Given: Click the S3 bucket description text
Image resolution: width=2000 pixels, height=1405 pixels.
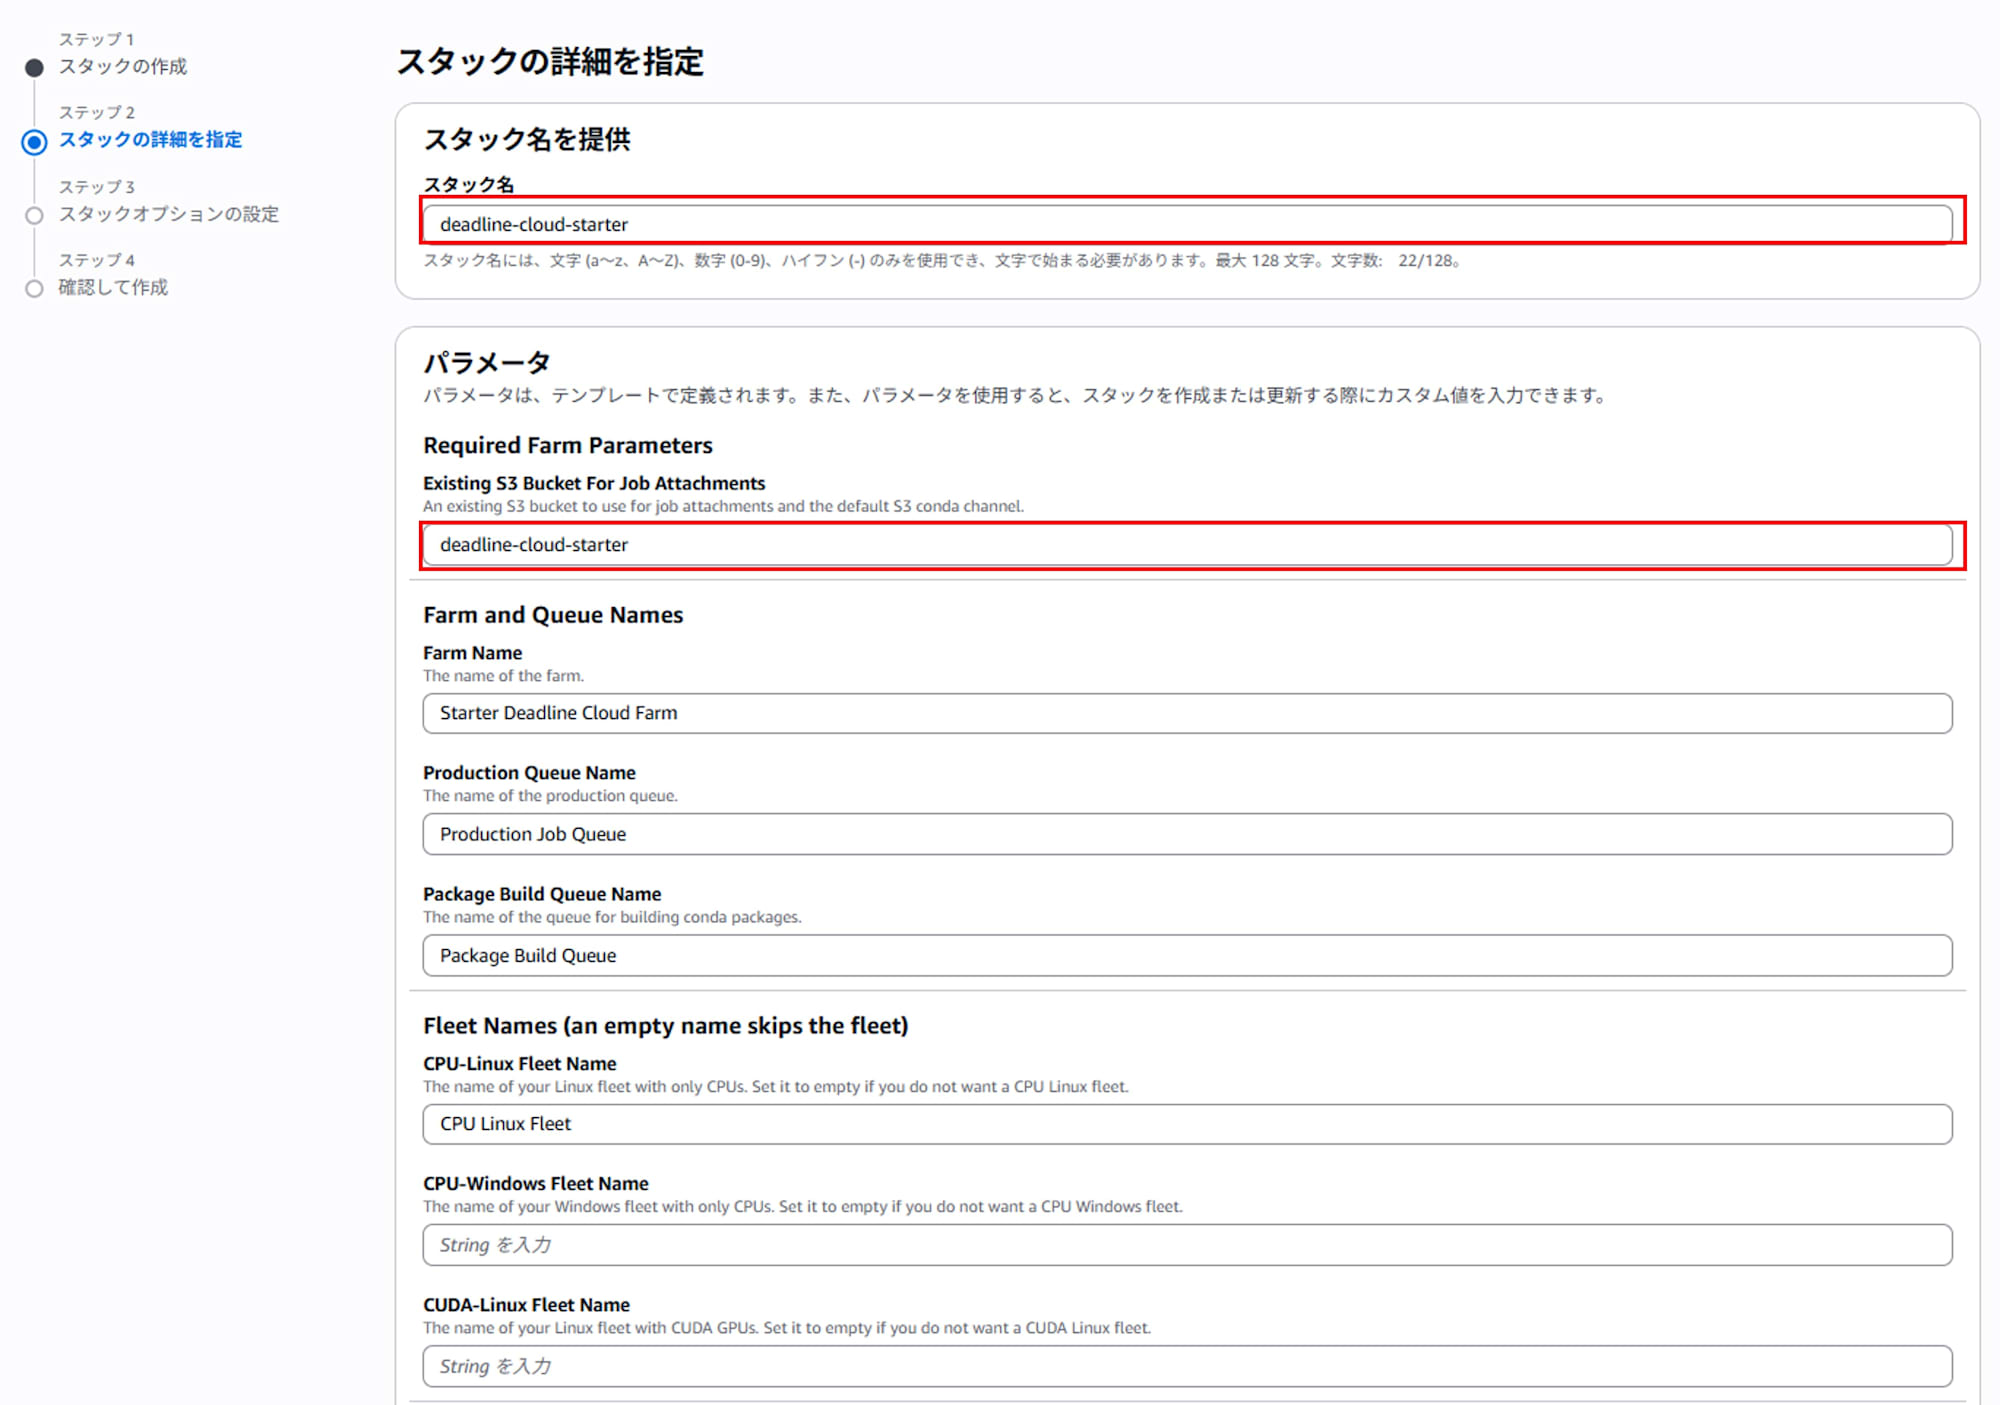Looking at the screenshot, I should pos(723,506).
